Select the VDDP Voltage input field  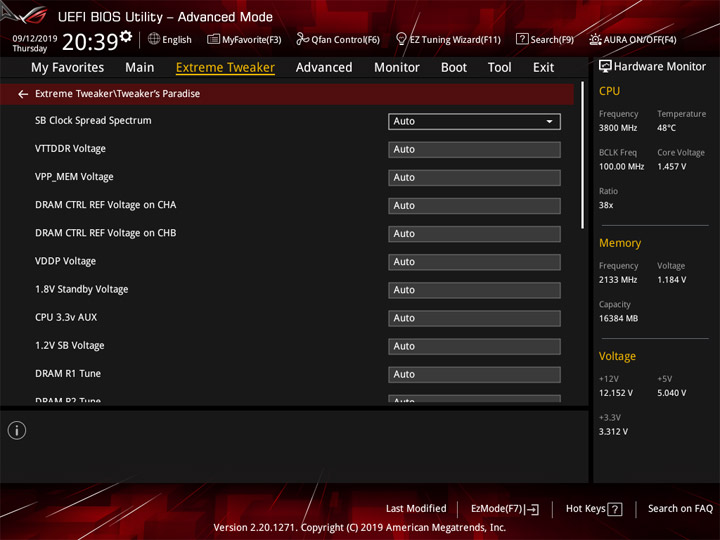(x=474, y=262)
